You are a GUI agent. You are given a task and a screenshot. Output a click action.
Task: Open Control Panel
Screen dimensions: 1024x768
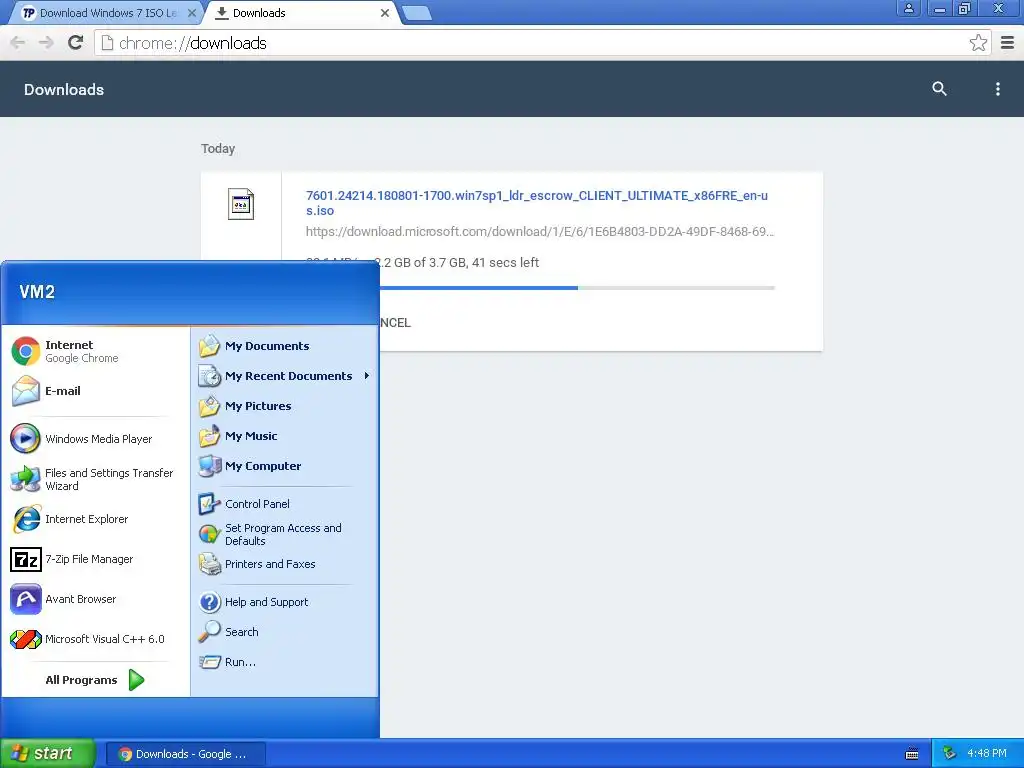[x=285, y=504]
